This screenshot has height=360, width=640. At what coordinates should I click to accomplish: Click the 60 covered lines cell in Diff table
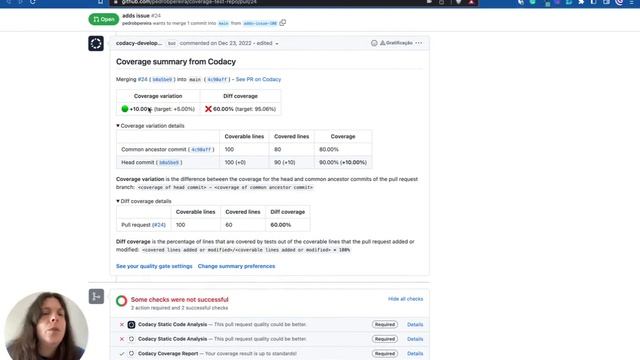[243, 225]
